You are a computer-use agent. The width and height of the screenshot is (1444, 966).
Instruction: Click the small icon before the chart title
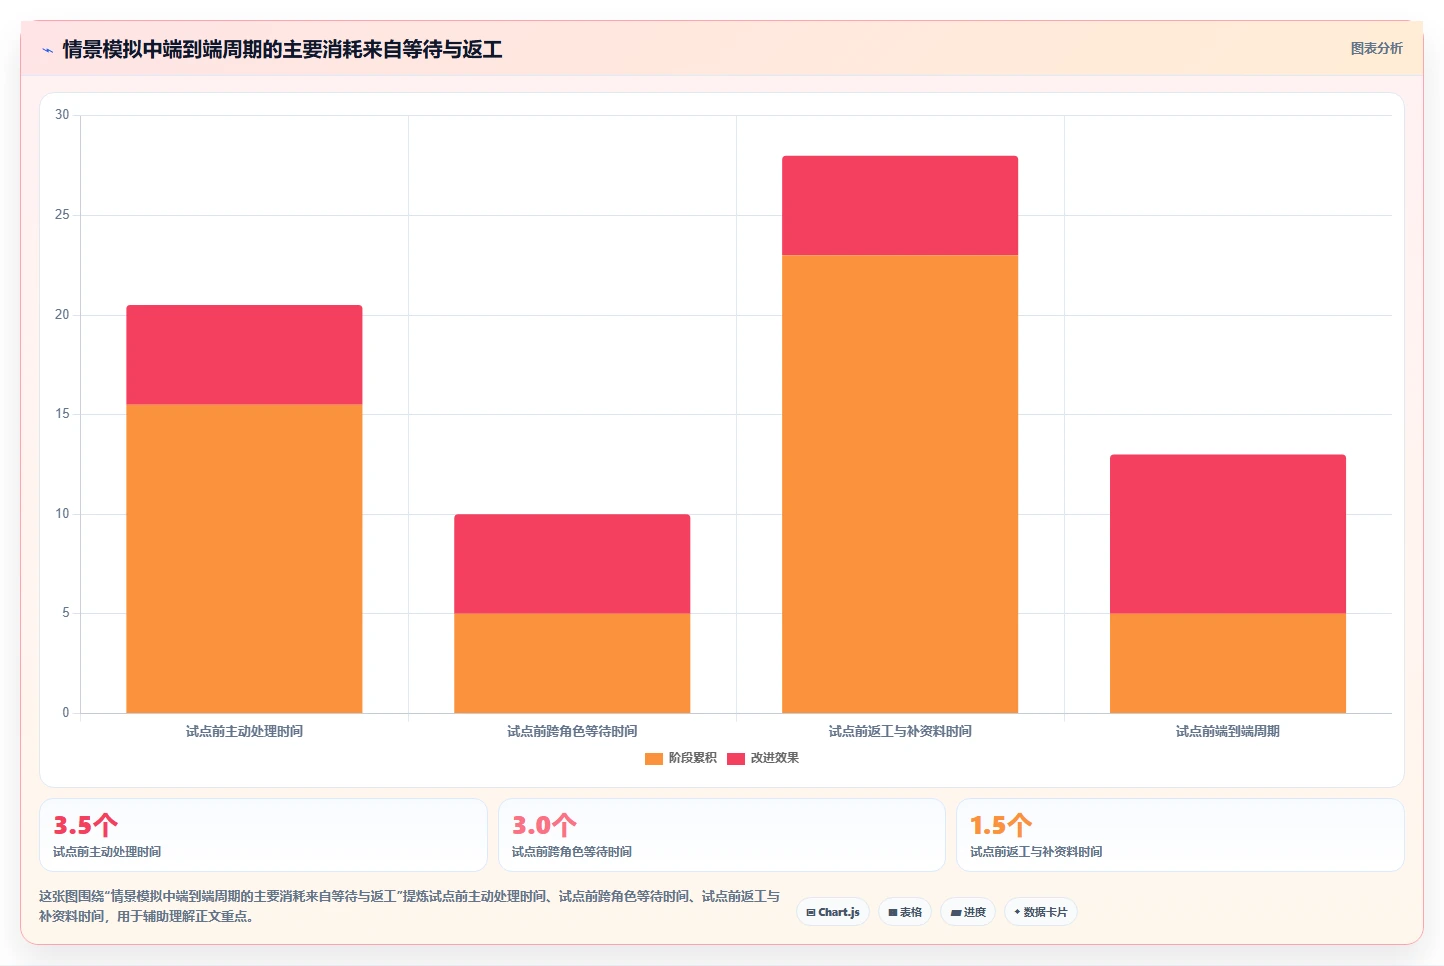coord(47,50)
